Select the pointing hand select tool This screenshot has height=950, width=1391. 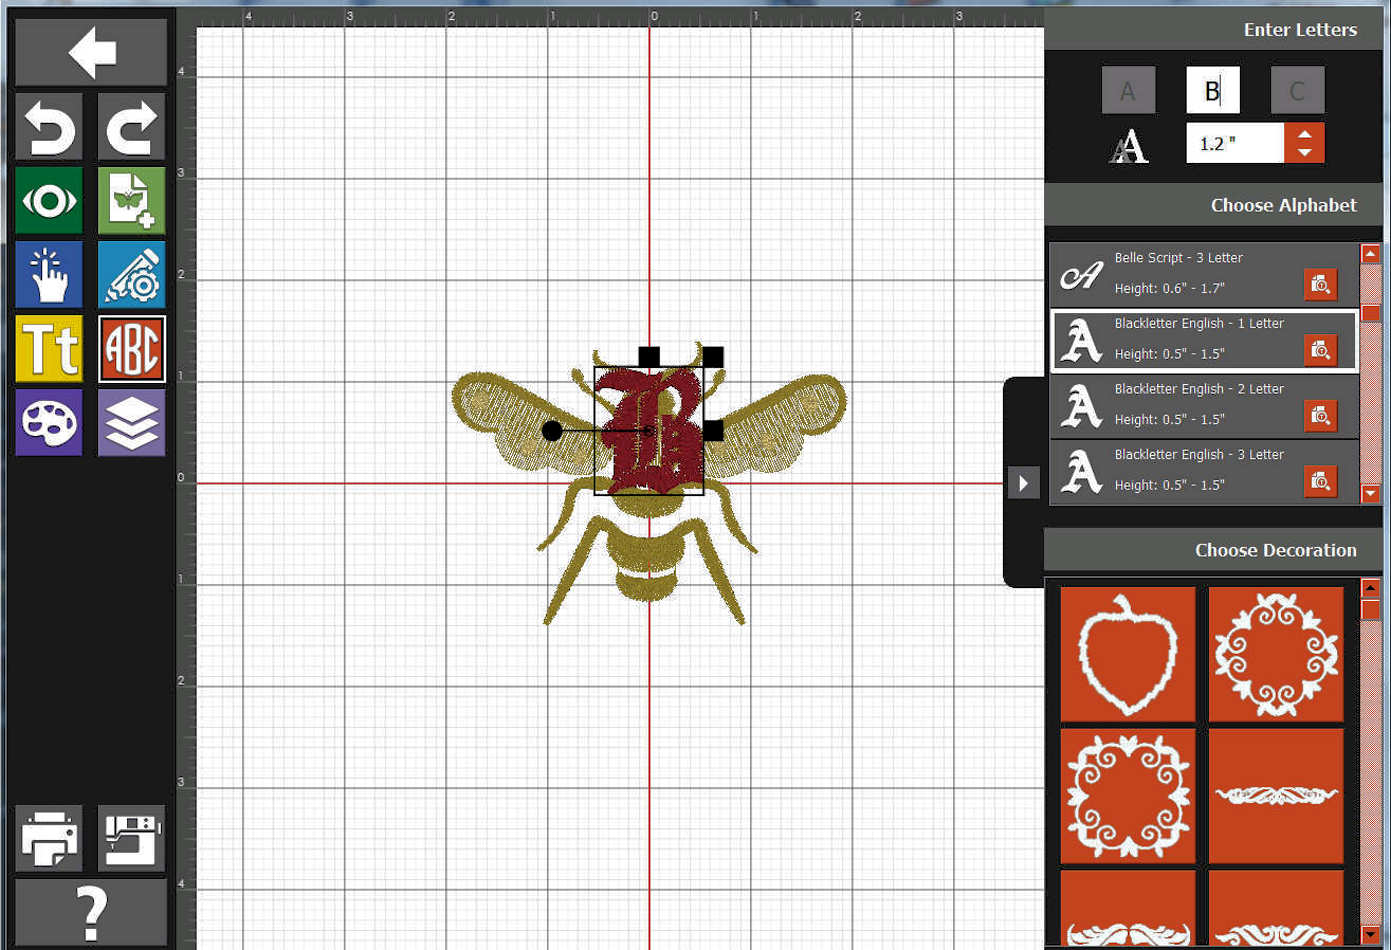coord(49,274)
